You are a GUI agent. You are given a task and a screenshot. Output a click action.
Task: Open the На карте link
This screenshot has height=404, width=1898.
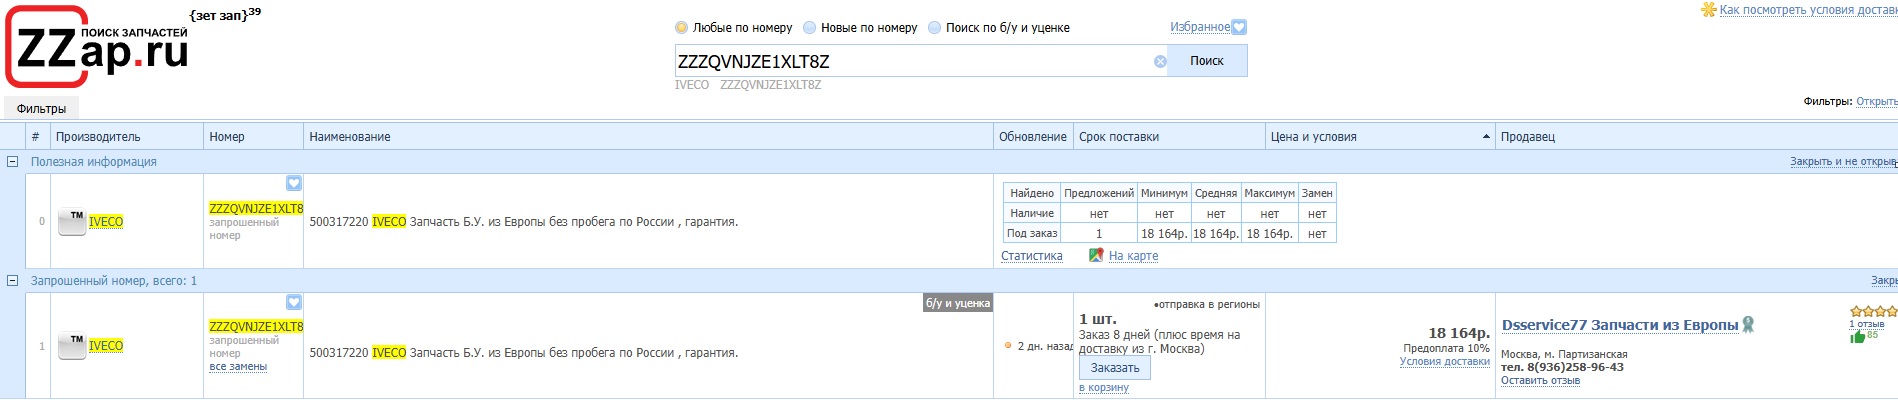pyautogui.click(x=1133, y=256)
